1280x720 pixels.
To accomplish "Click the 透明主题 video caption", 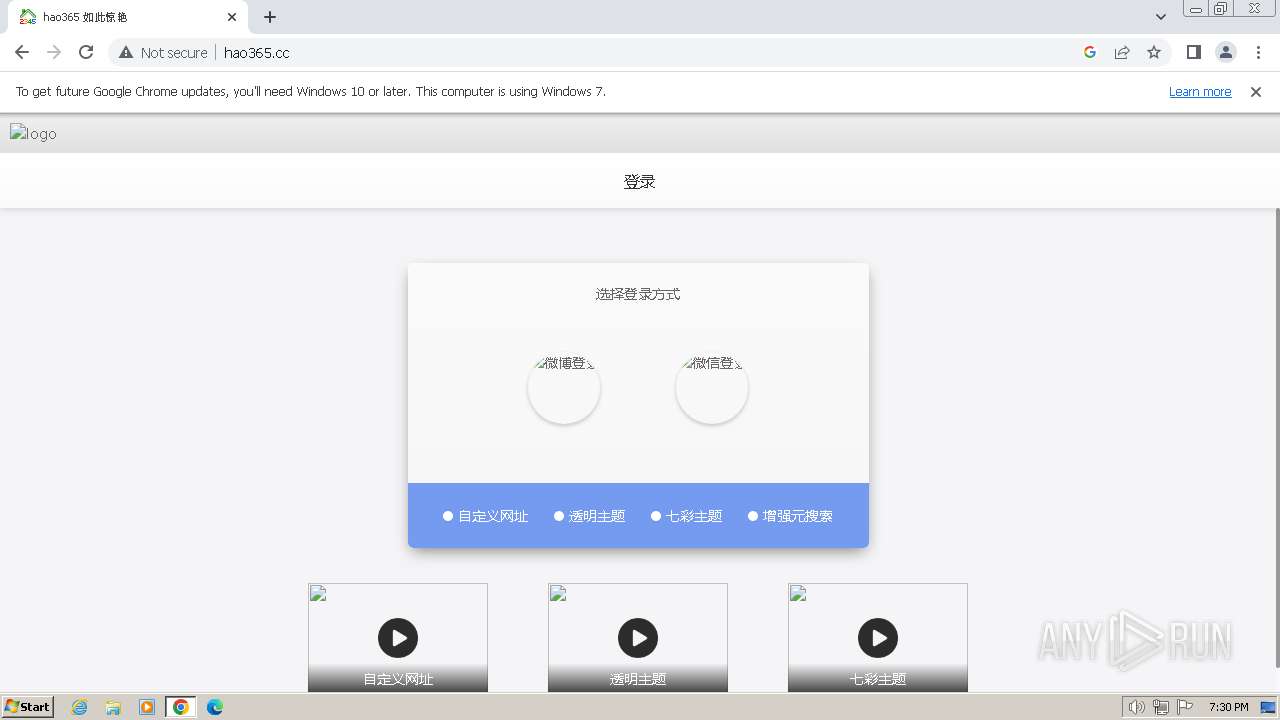I will coord(638,679).
